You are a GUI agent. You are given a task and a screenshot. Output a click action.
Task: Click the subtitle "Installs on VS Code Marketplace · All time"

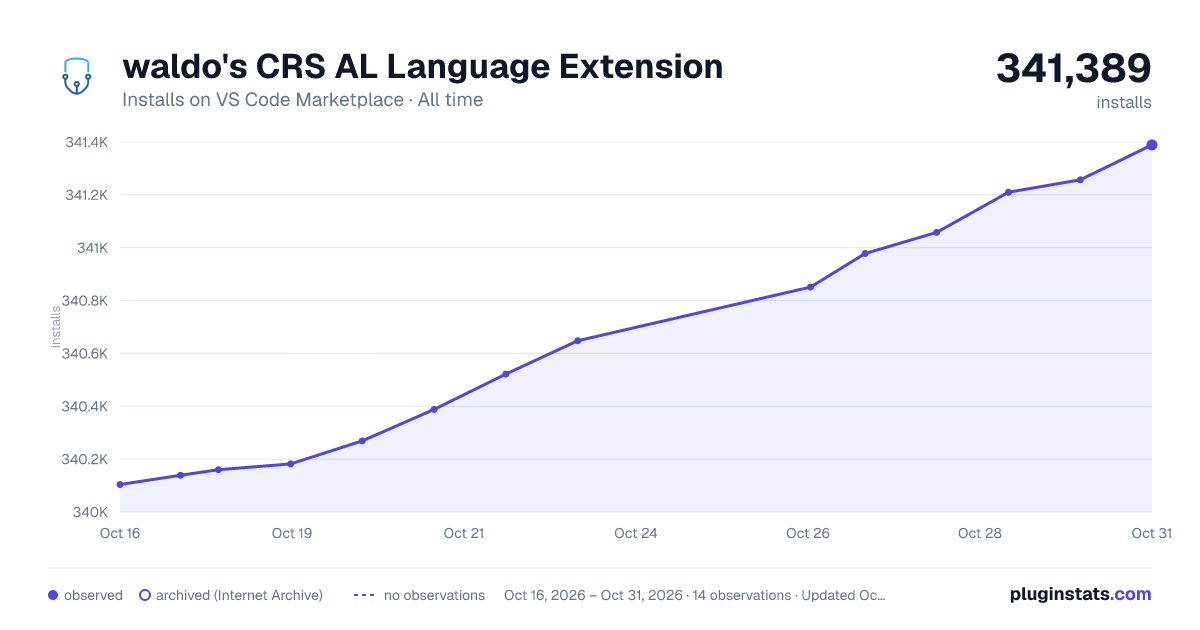(302, 100)
